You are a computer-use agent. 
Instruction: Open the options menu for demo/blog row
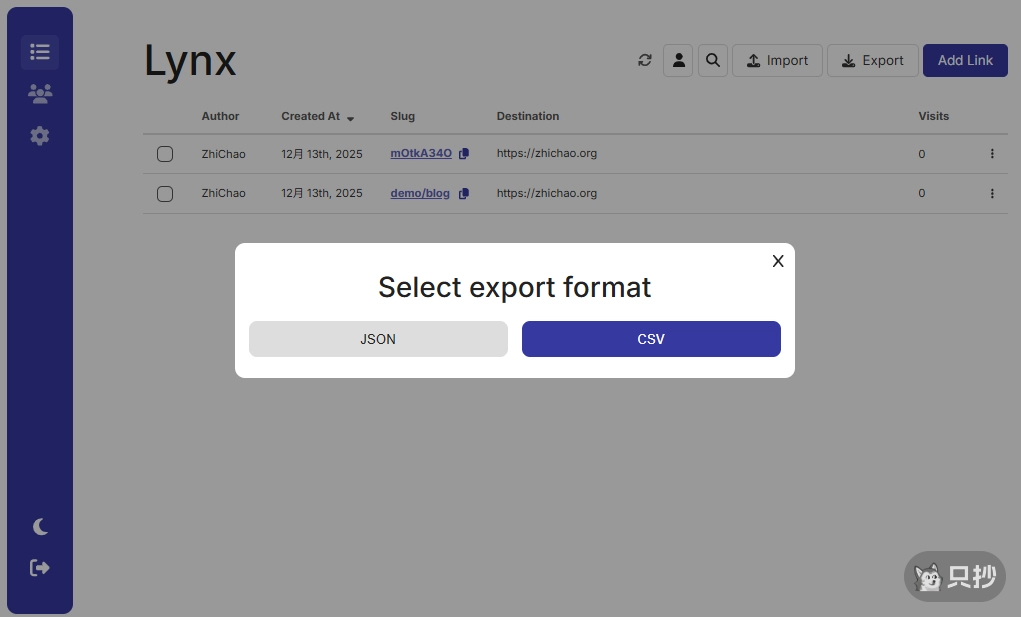pyautogui.click(x=992, y=194)
